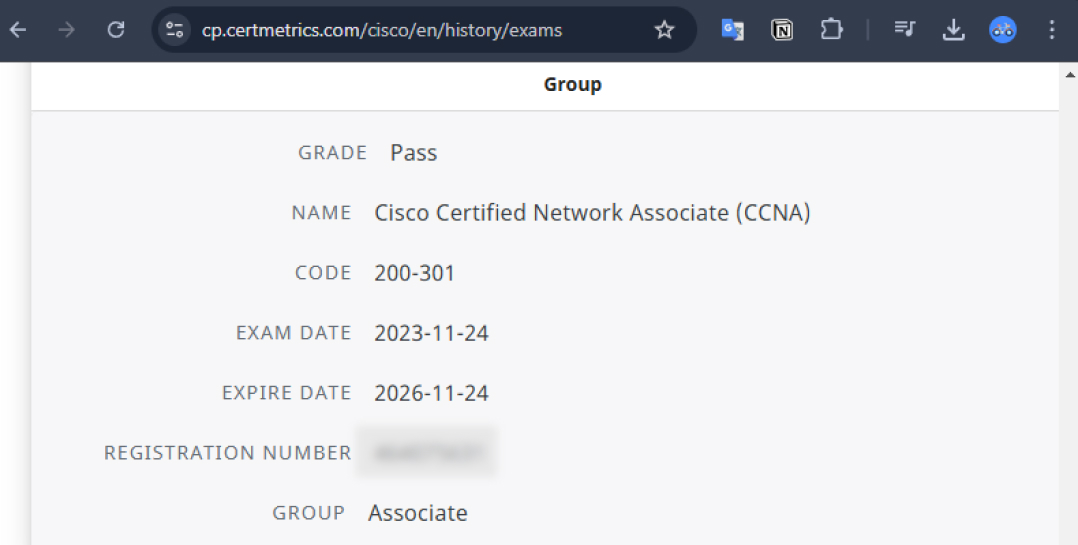Image resolution: width=1078 pixels, height=545 pixels.
Task: Click the exam code 200-301
Action: [414, 273]
